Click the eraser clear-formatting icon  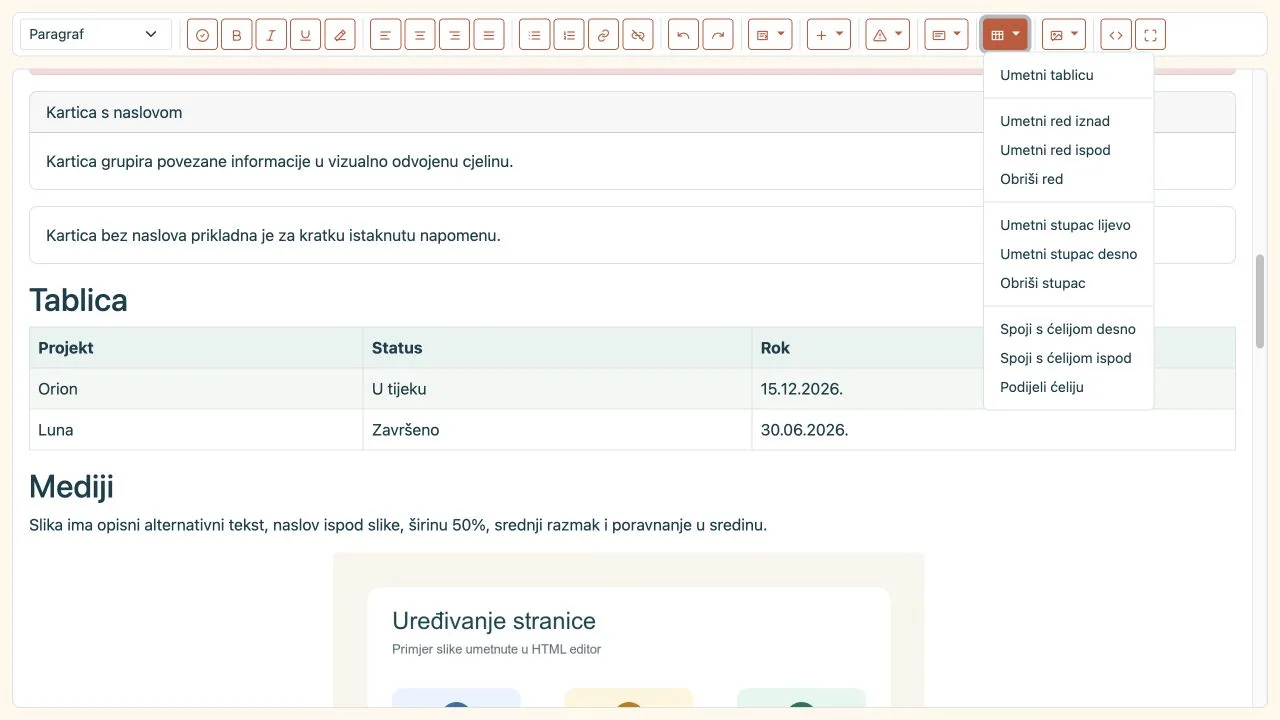pos(340,35)
